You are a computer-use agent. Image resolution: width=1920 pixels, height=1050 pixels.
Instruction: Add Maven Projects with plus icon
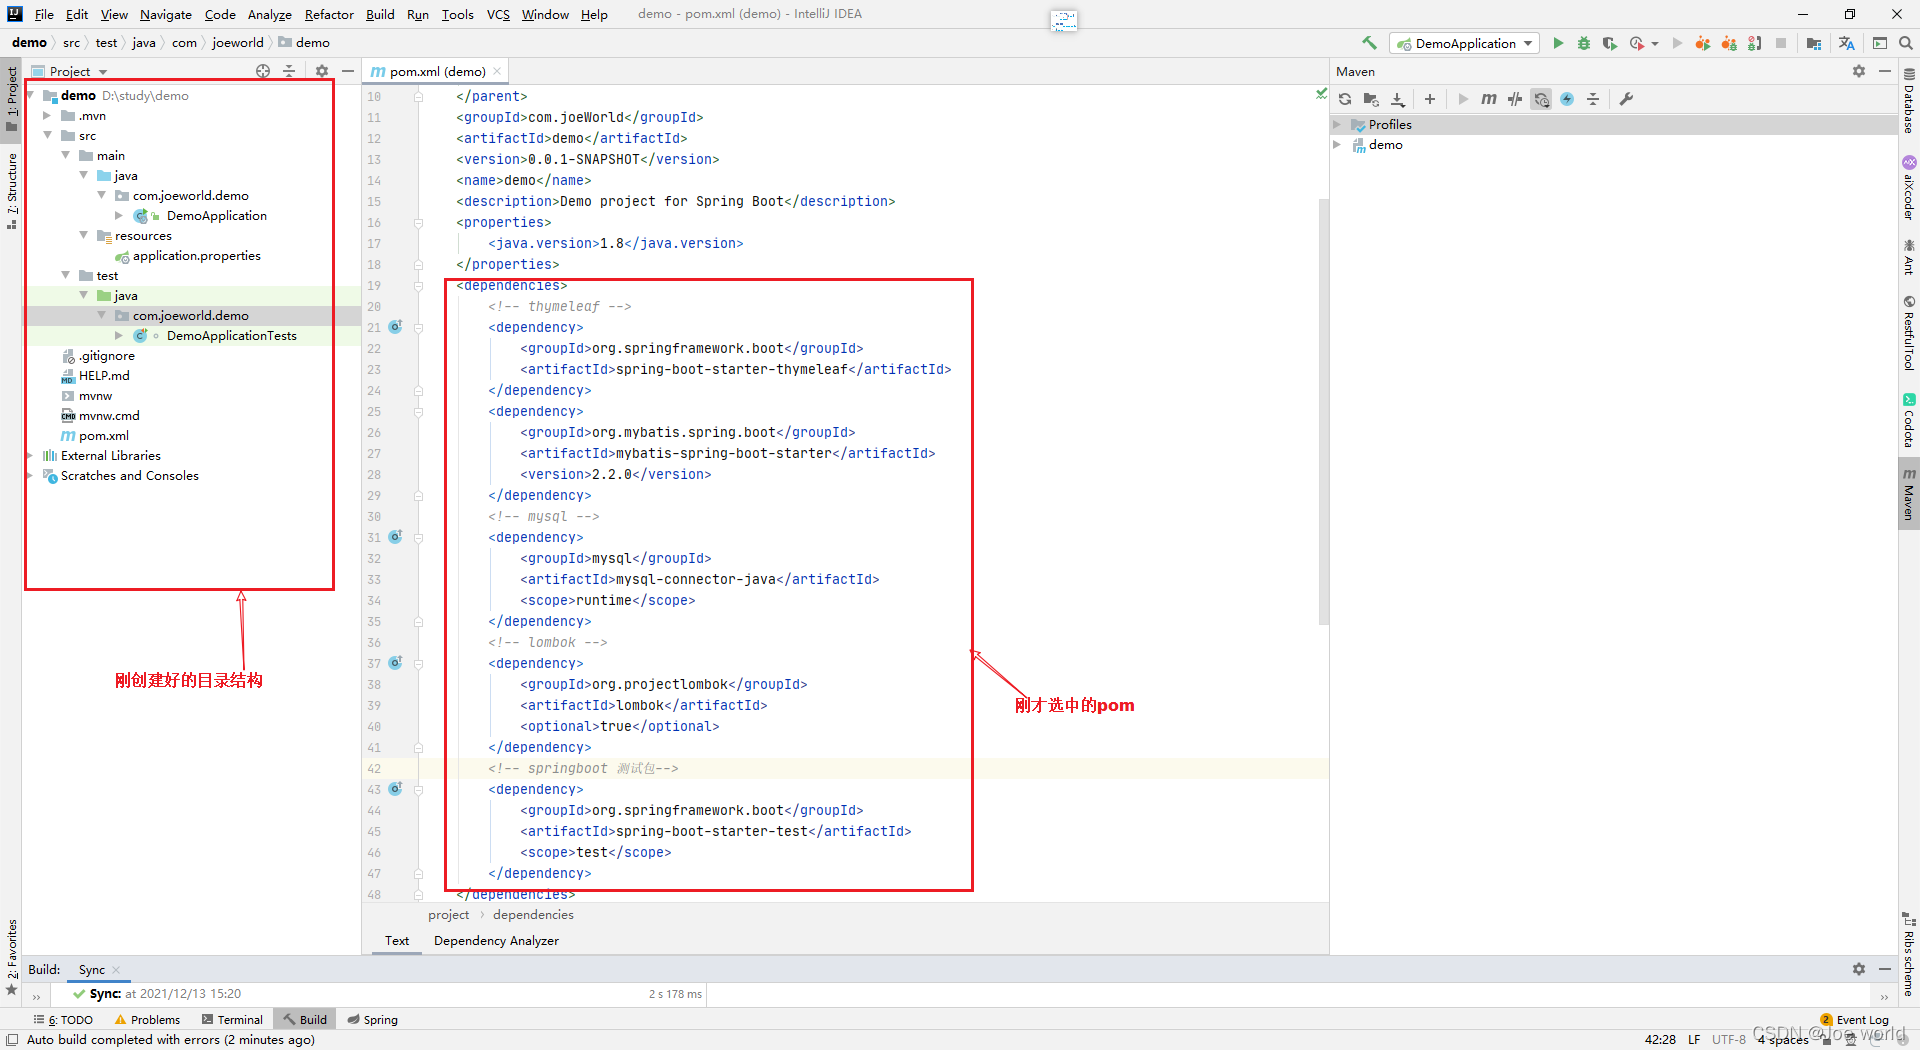coord(1430,99)
